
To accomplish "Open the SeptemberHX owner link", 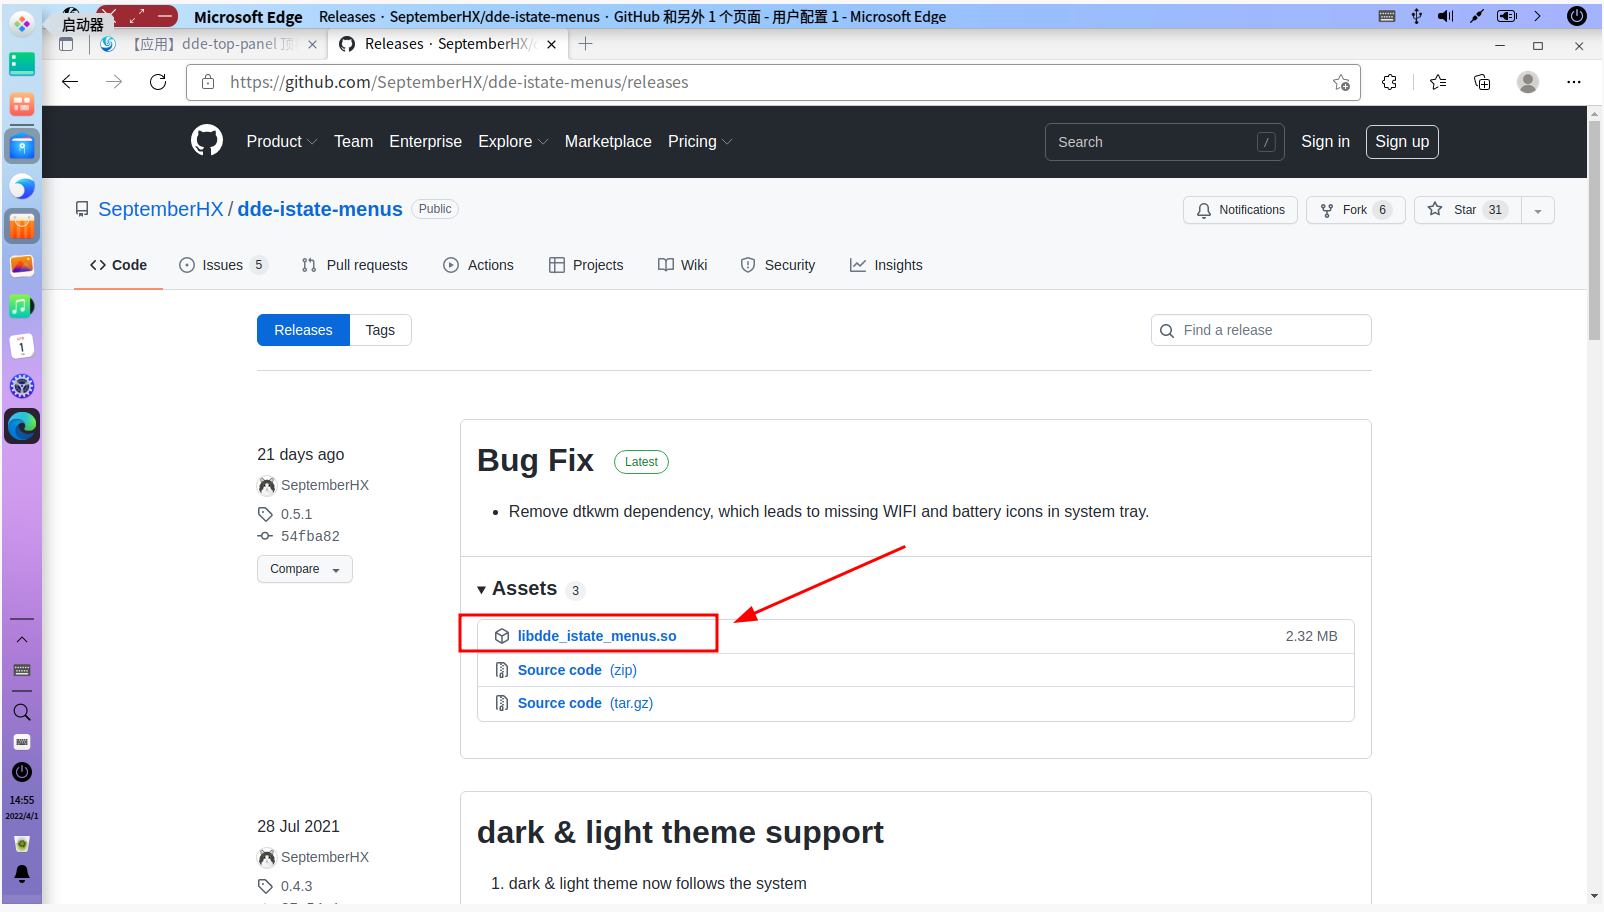I will [161, 209].
